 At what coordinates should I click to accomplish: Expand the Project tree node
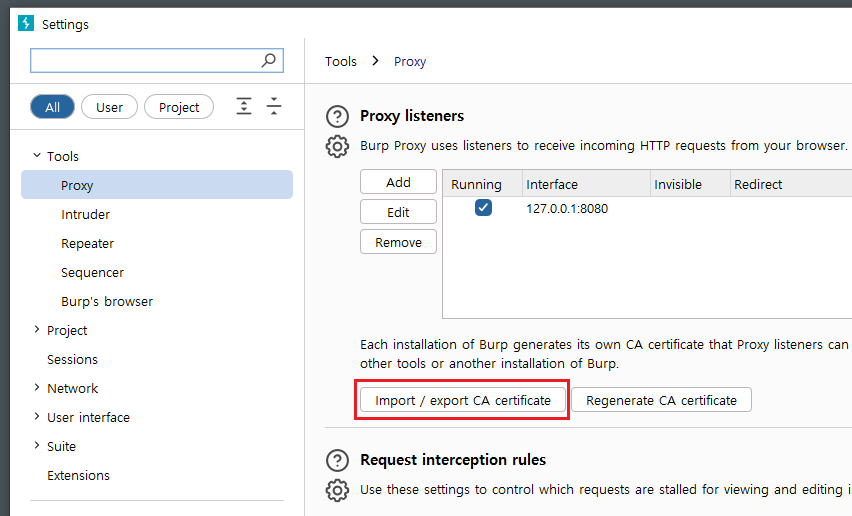[x=37, y=329]
